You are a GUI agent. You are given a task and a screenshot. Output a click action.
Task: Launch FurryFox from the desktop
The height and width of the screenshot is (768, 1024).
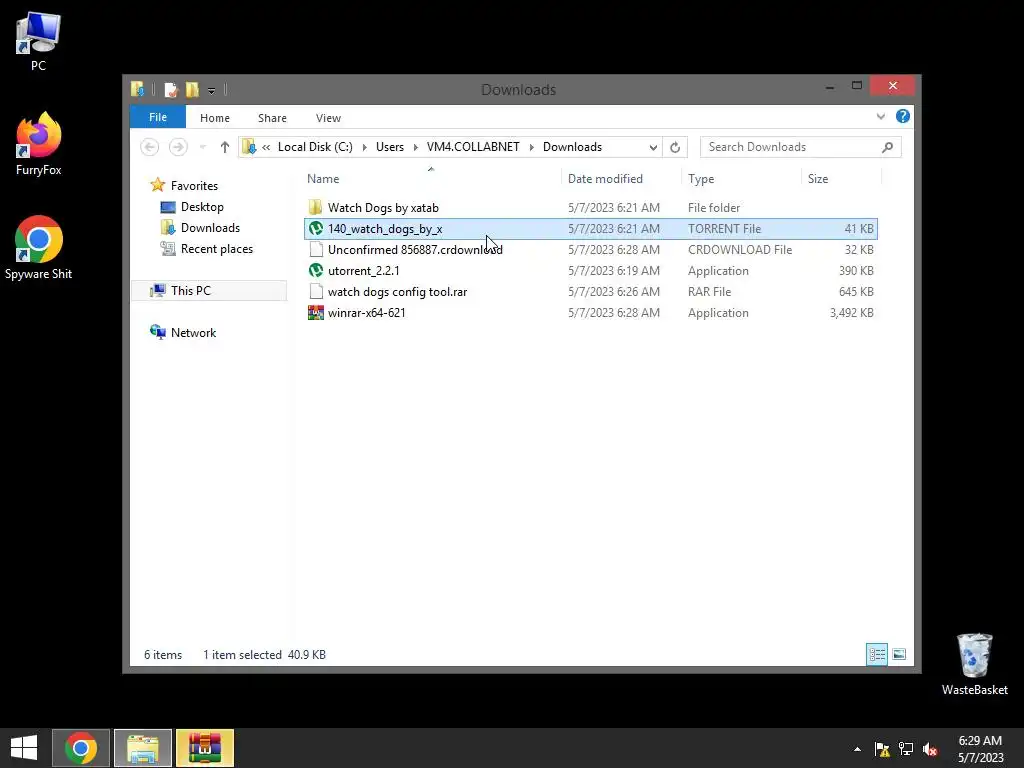38,144
